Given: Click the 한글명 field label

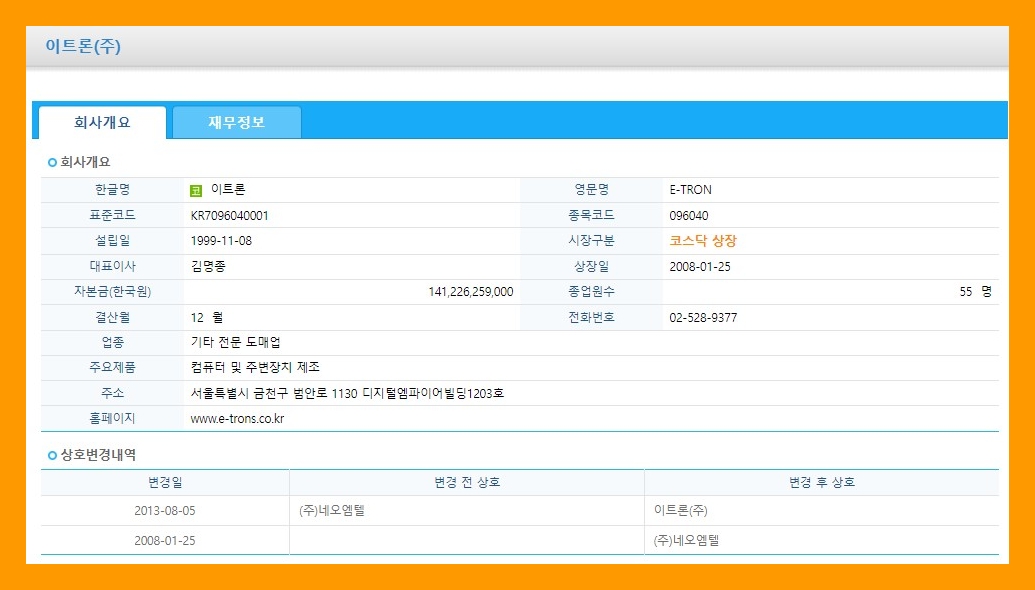Looking at the screenshot, I should pos(113,190).
